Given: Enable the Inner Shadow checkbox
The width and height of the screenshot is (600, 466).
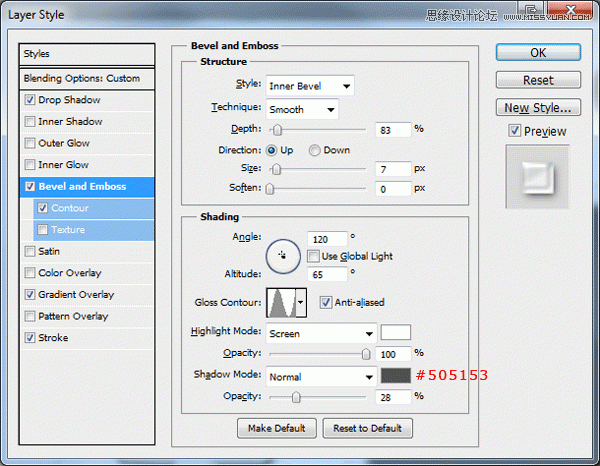Looking at the screenshot, I should point(30,122).
